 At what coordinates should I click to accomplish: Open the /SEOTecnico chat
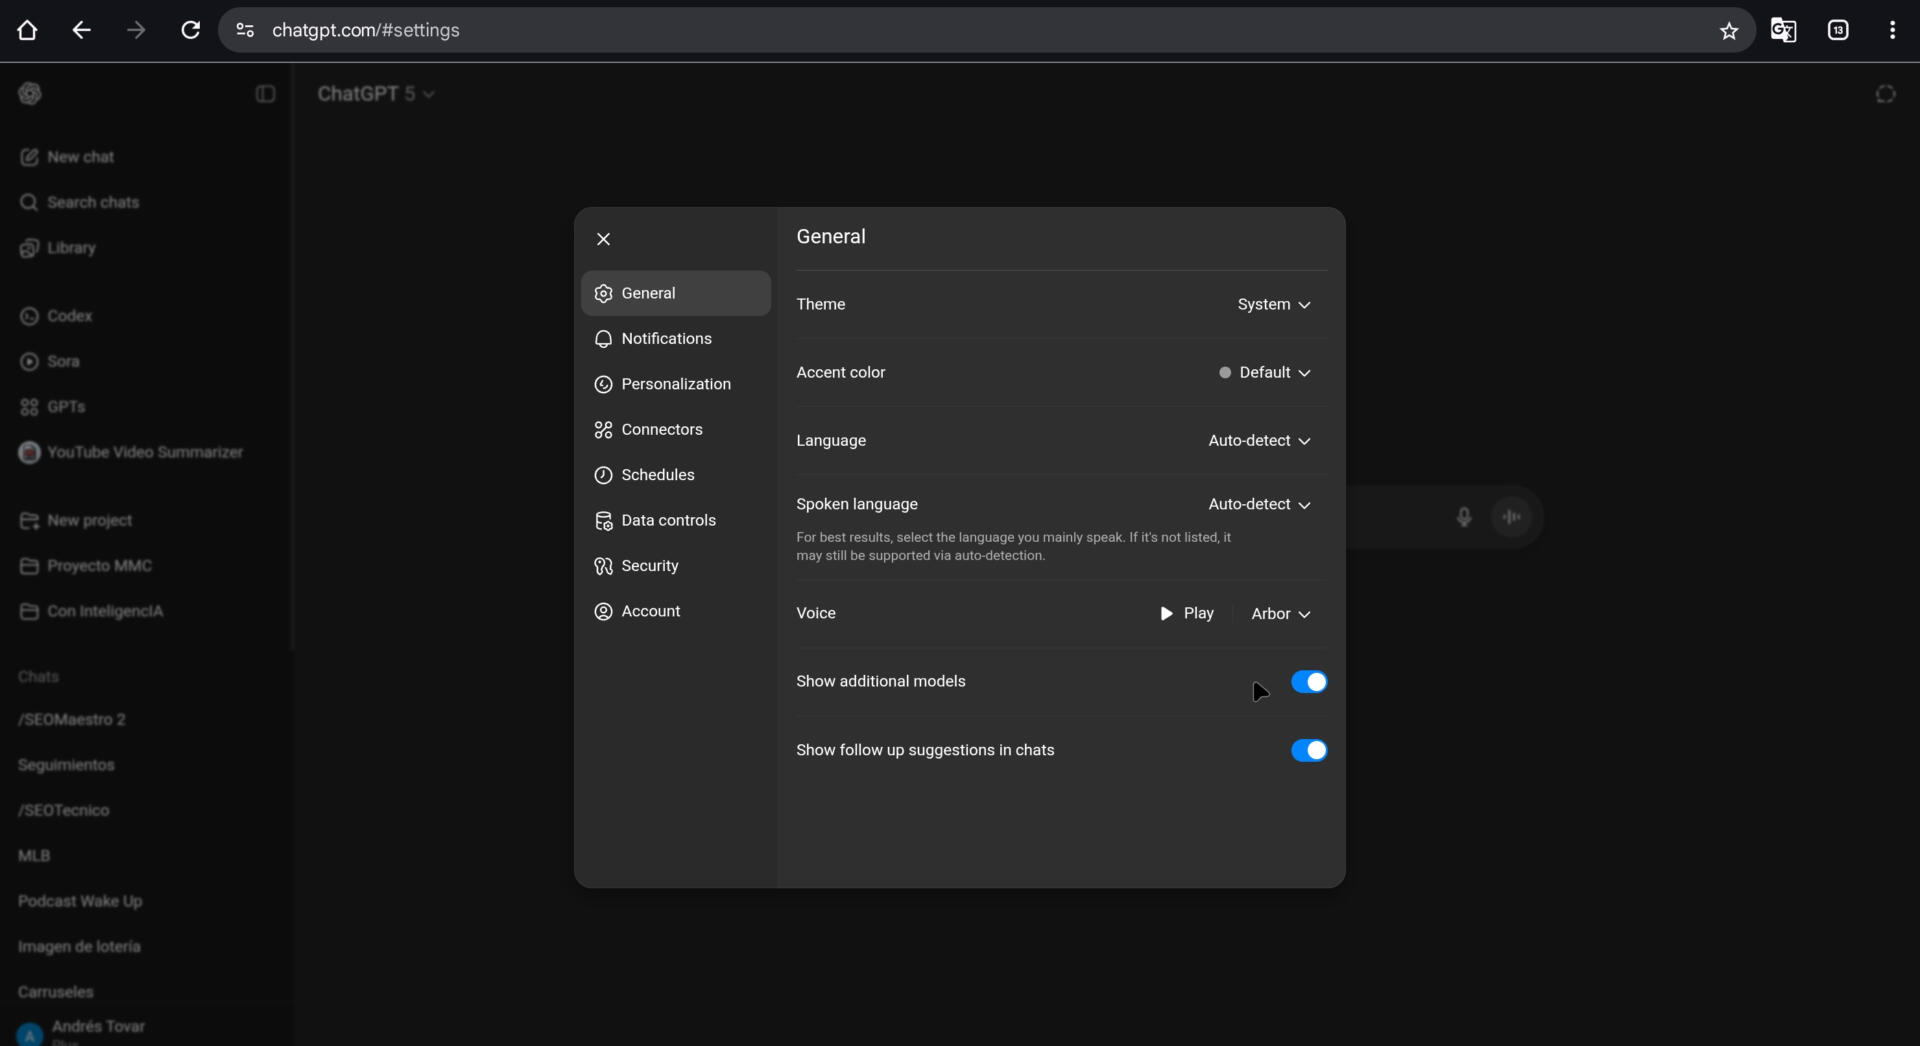click(147, 810)
